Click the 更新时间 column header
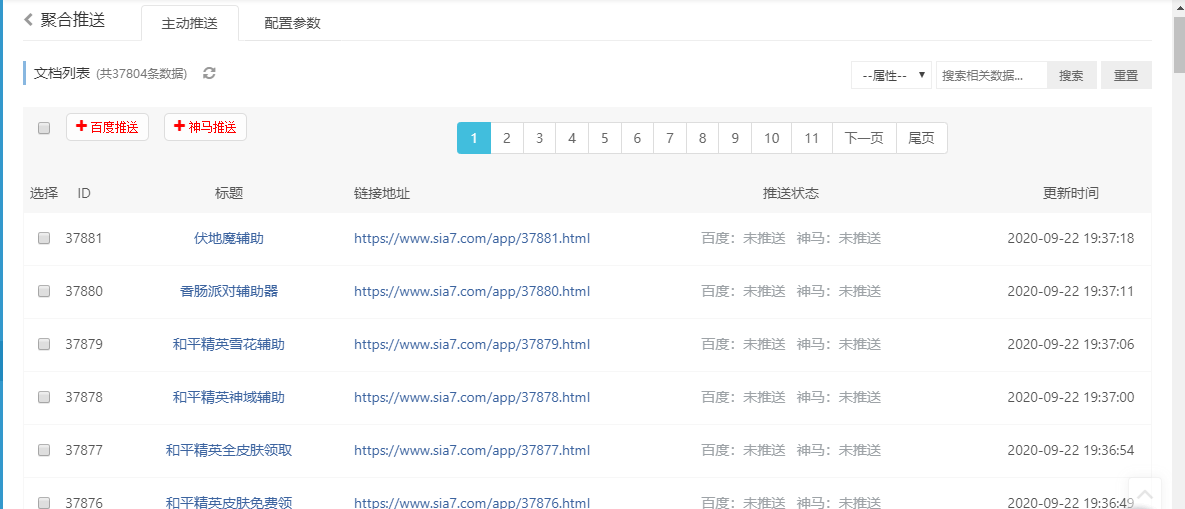The image size is (1185, 509). [1071, 193]
